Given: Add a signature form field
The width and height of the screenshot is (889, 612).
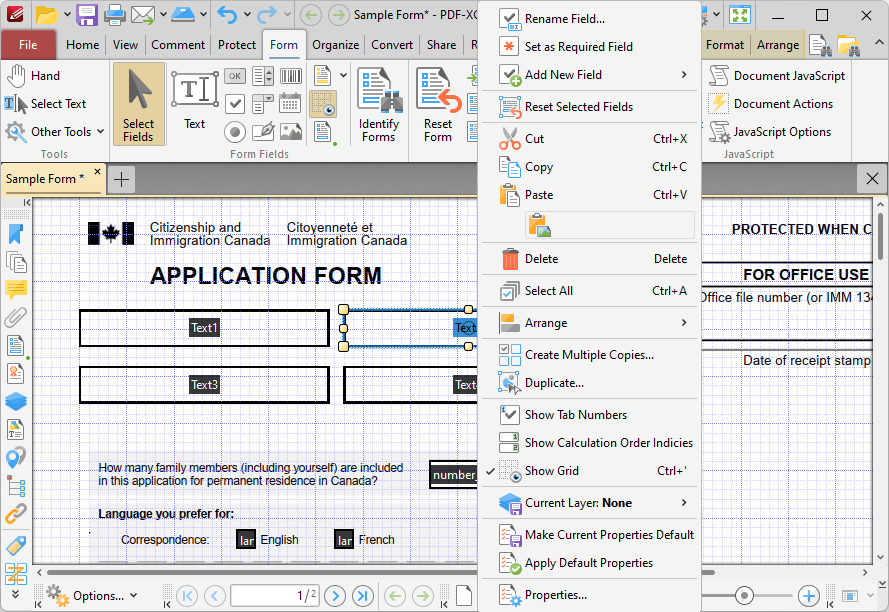Looking at the screenshot, I should click(263, 132).
